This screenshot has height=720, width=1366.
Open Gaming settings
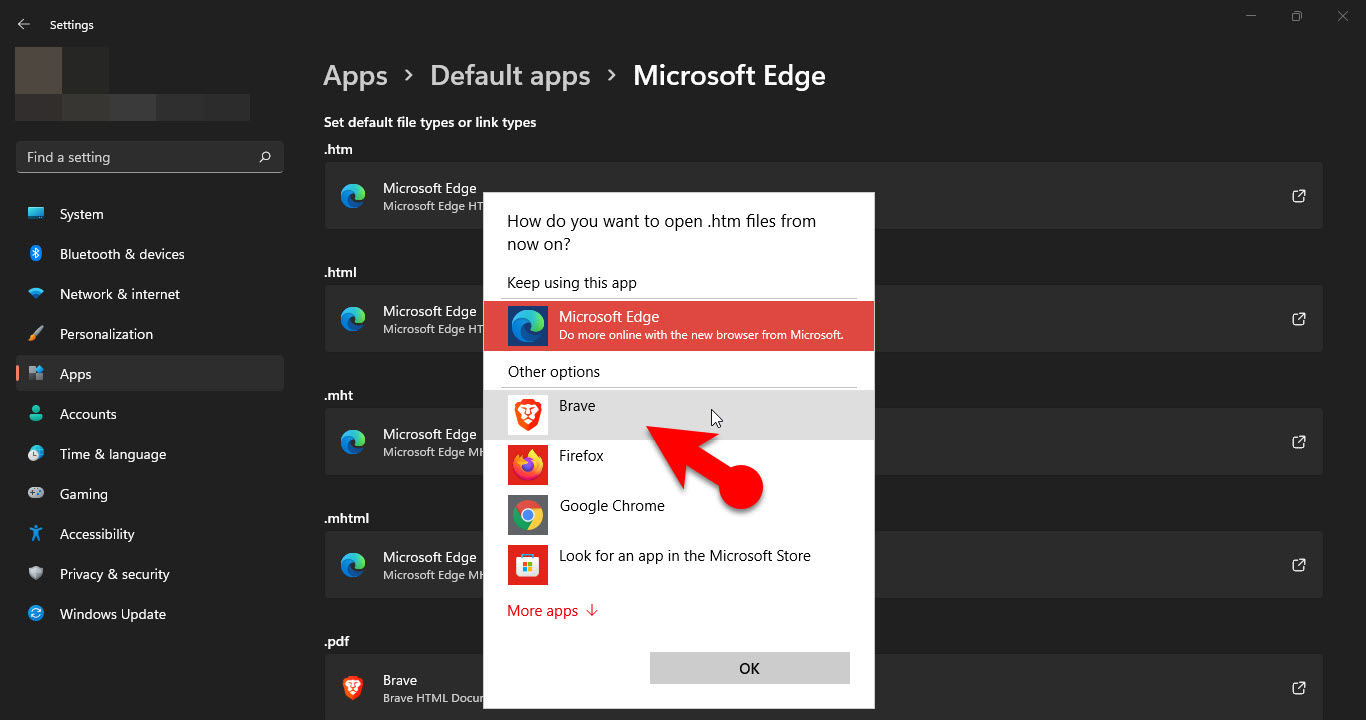[x=150, y=494]
